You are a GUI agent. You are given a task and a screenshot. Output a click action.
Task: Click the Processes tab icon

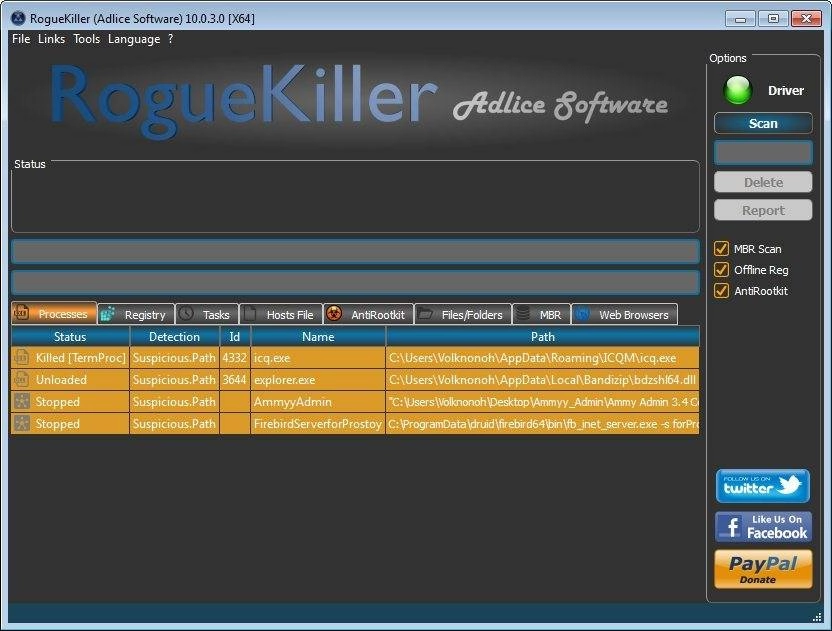(21, 313)
